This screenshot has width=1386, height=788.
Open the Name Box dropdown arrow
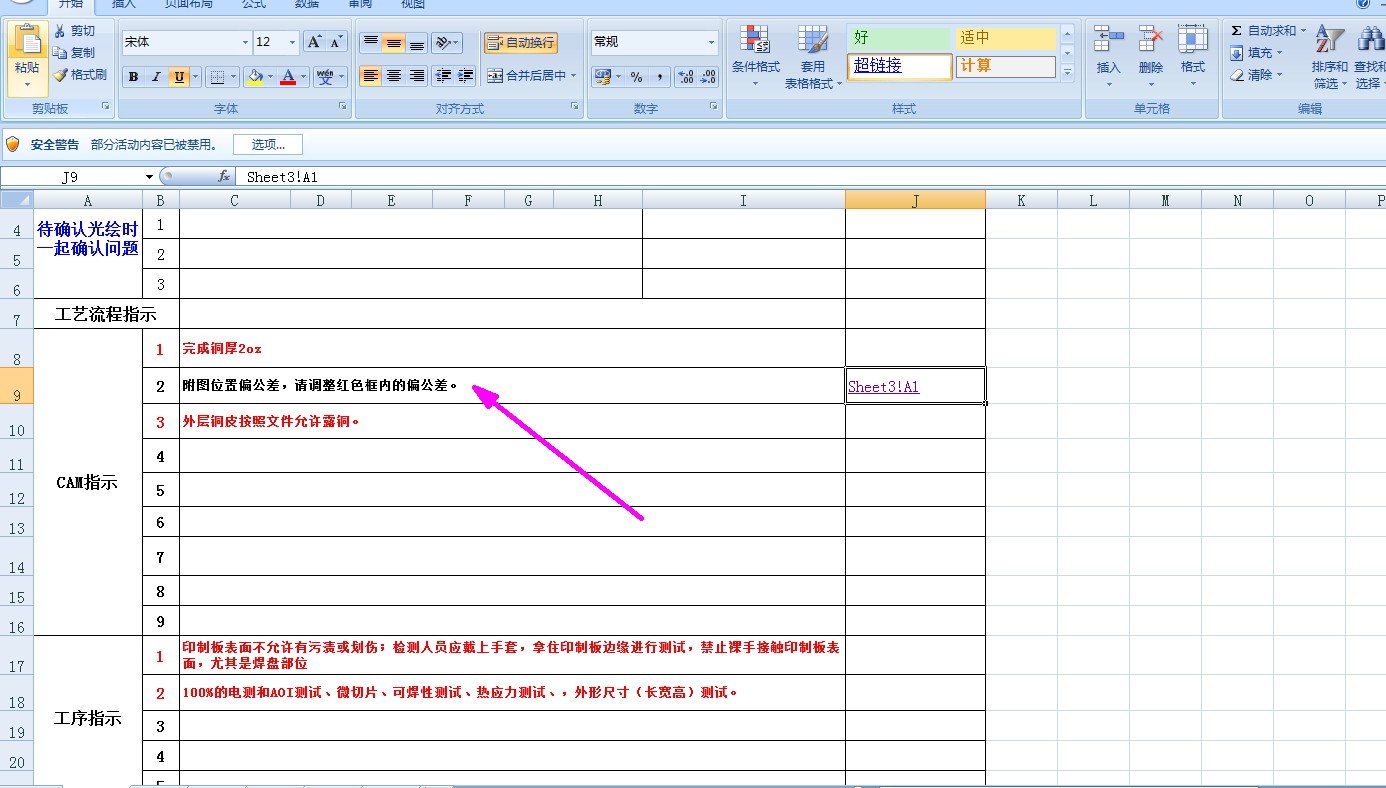click(x=149, y=176)
